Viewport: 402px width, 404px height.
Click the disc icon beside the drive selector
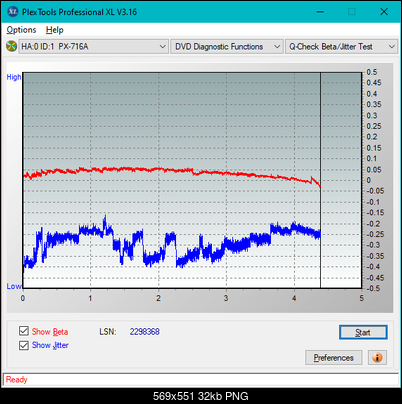click(12, 46)
